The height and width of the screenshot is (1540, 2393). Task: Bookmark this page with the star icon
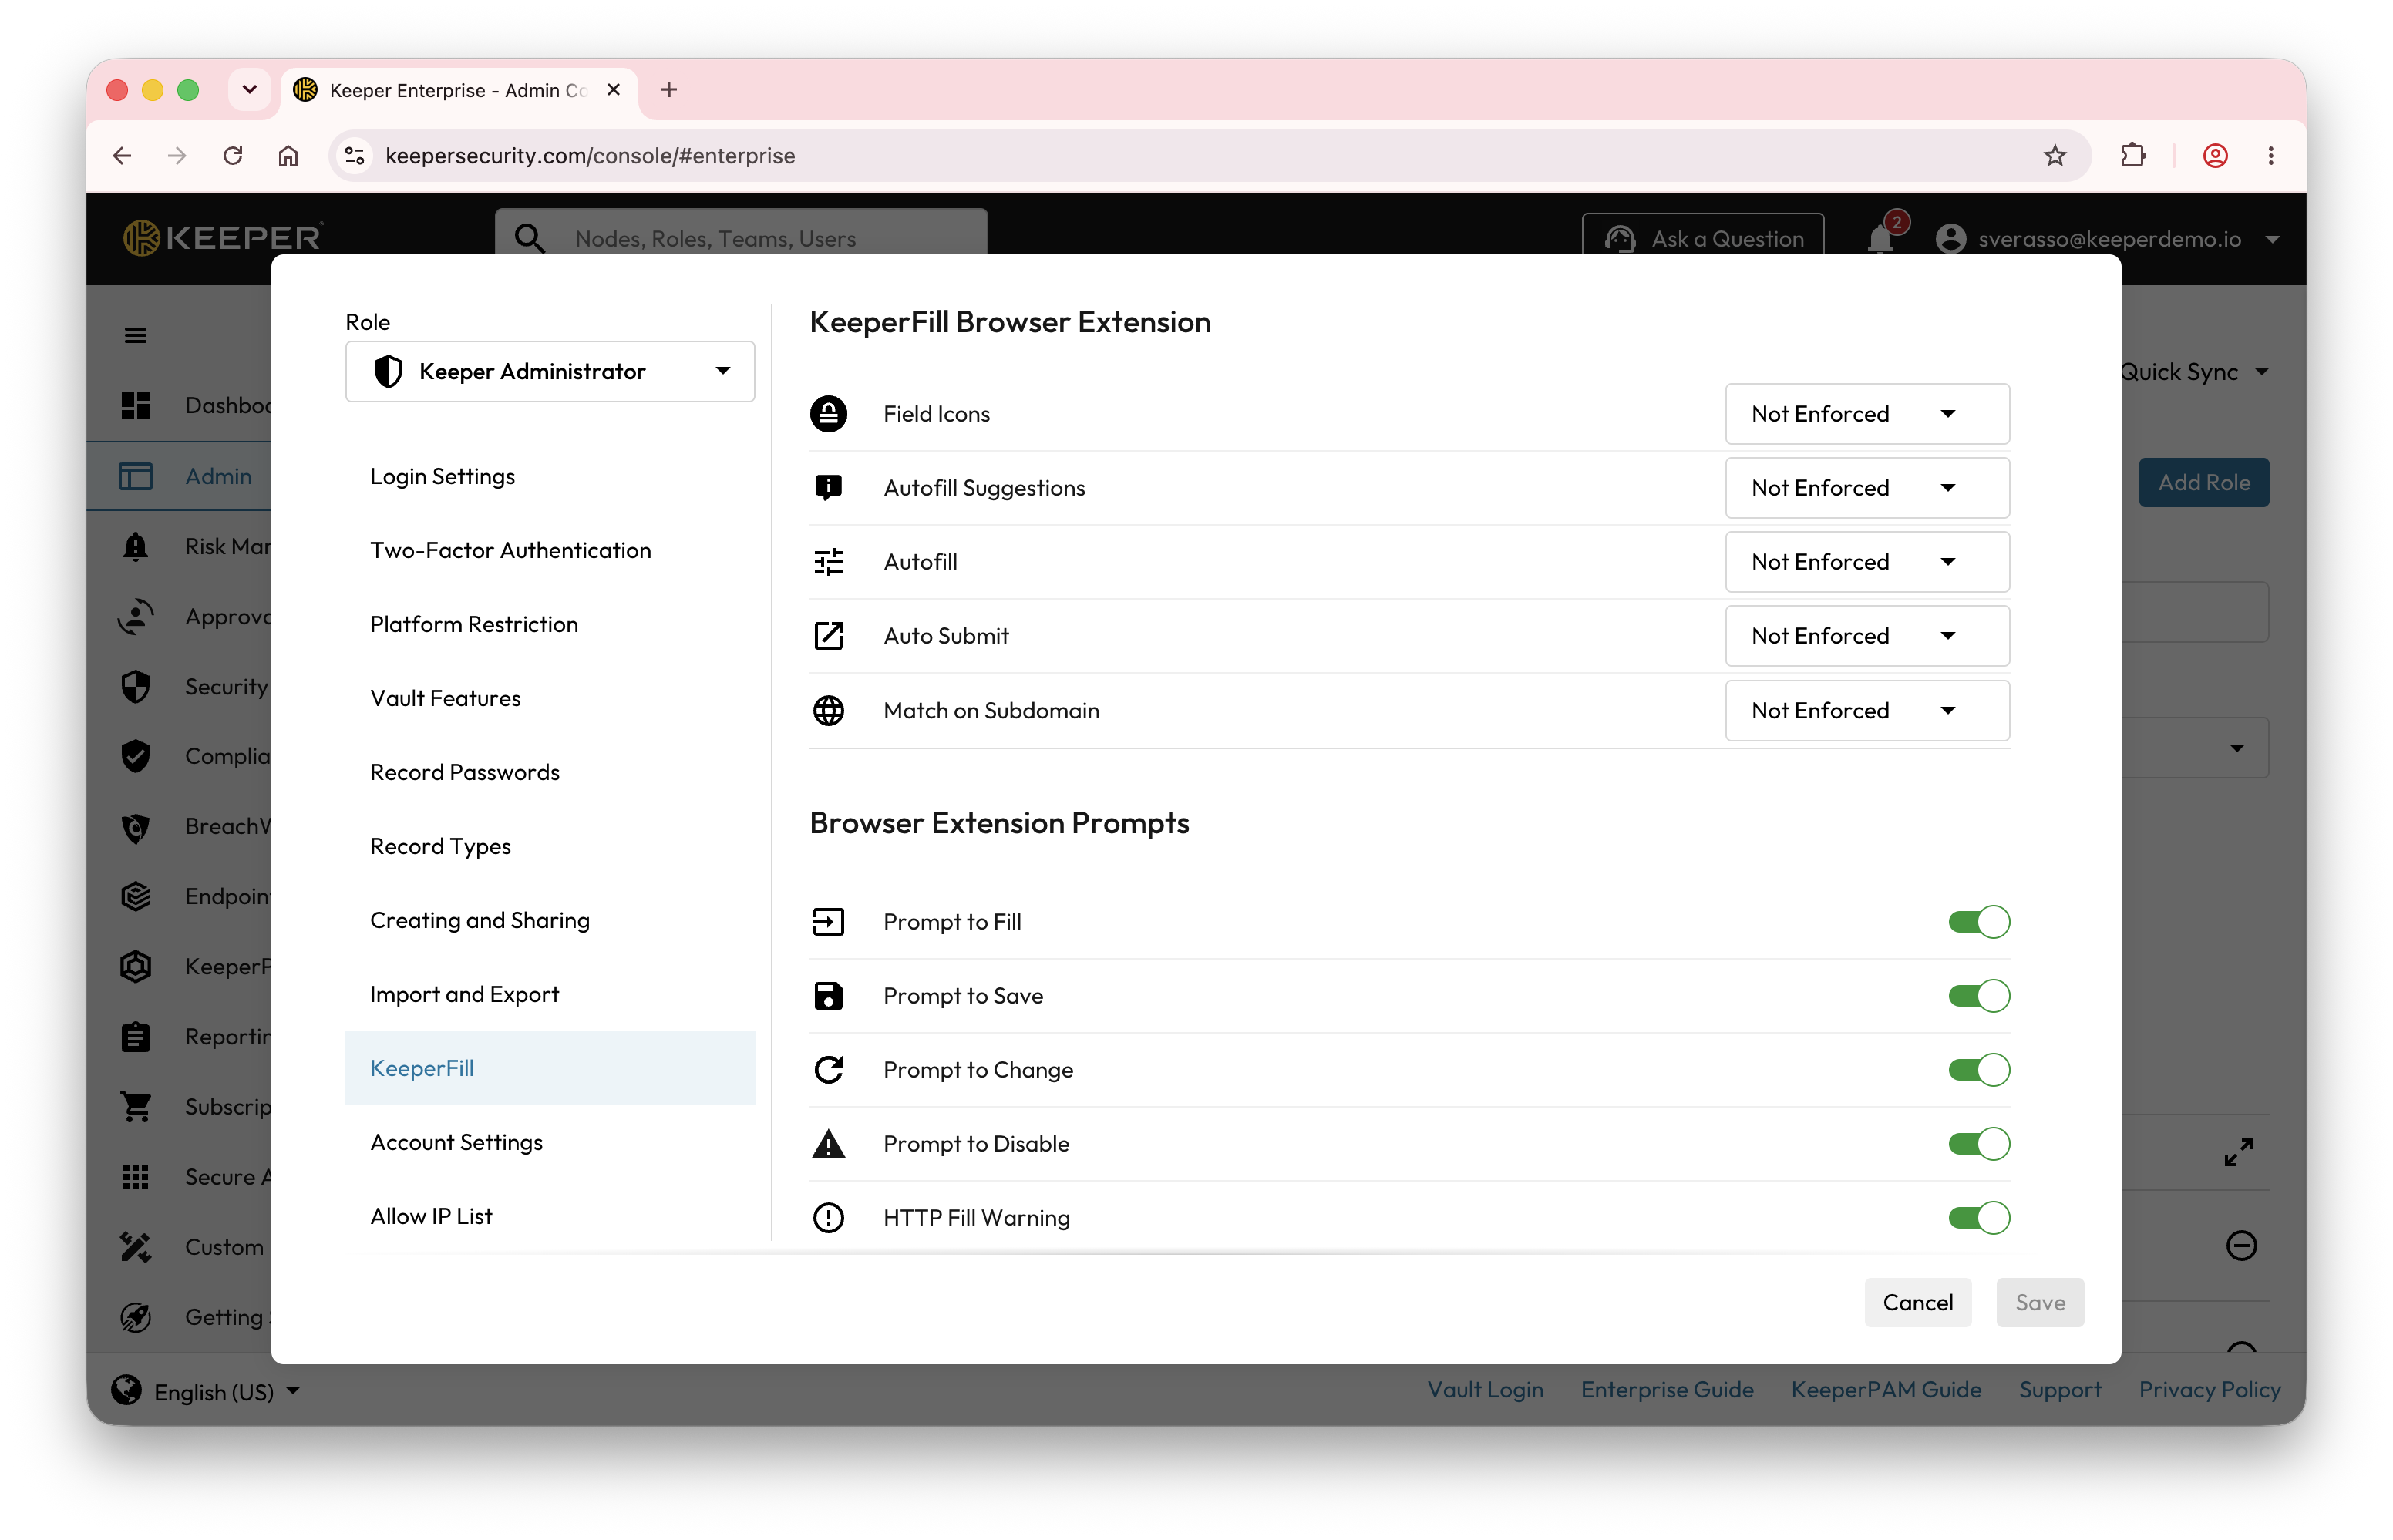(2055, 156)
